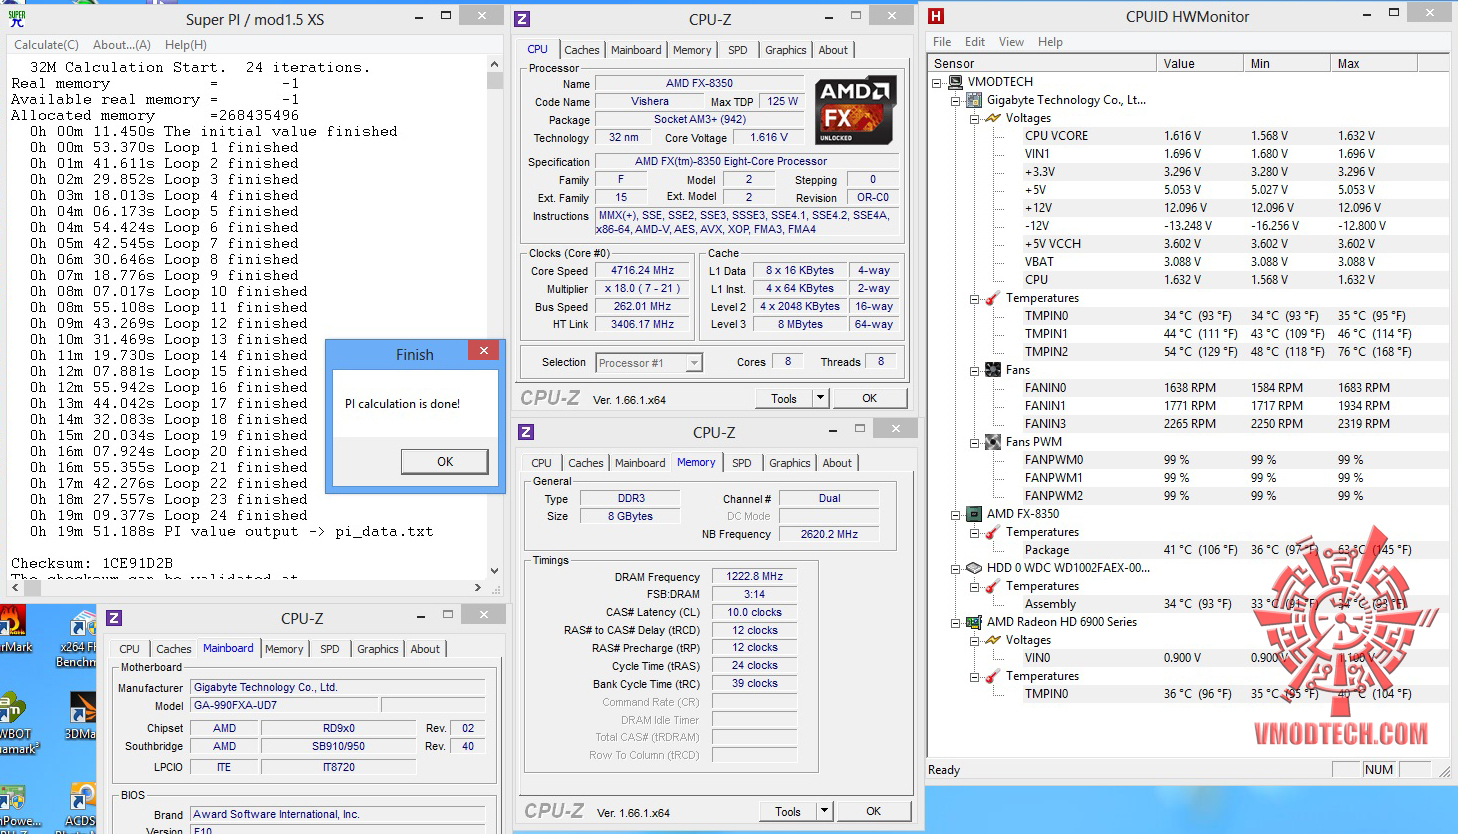Click the thermometer icon beside Gigabyte Temperatures
This screenshot has height=834, width=1458.
[993, 298]
